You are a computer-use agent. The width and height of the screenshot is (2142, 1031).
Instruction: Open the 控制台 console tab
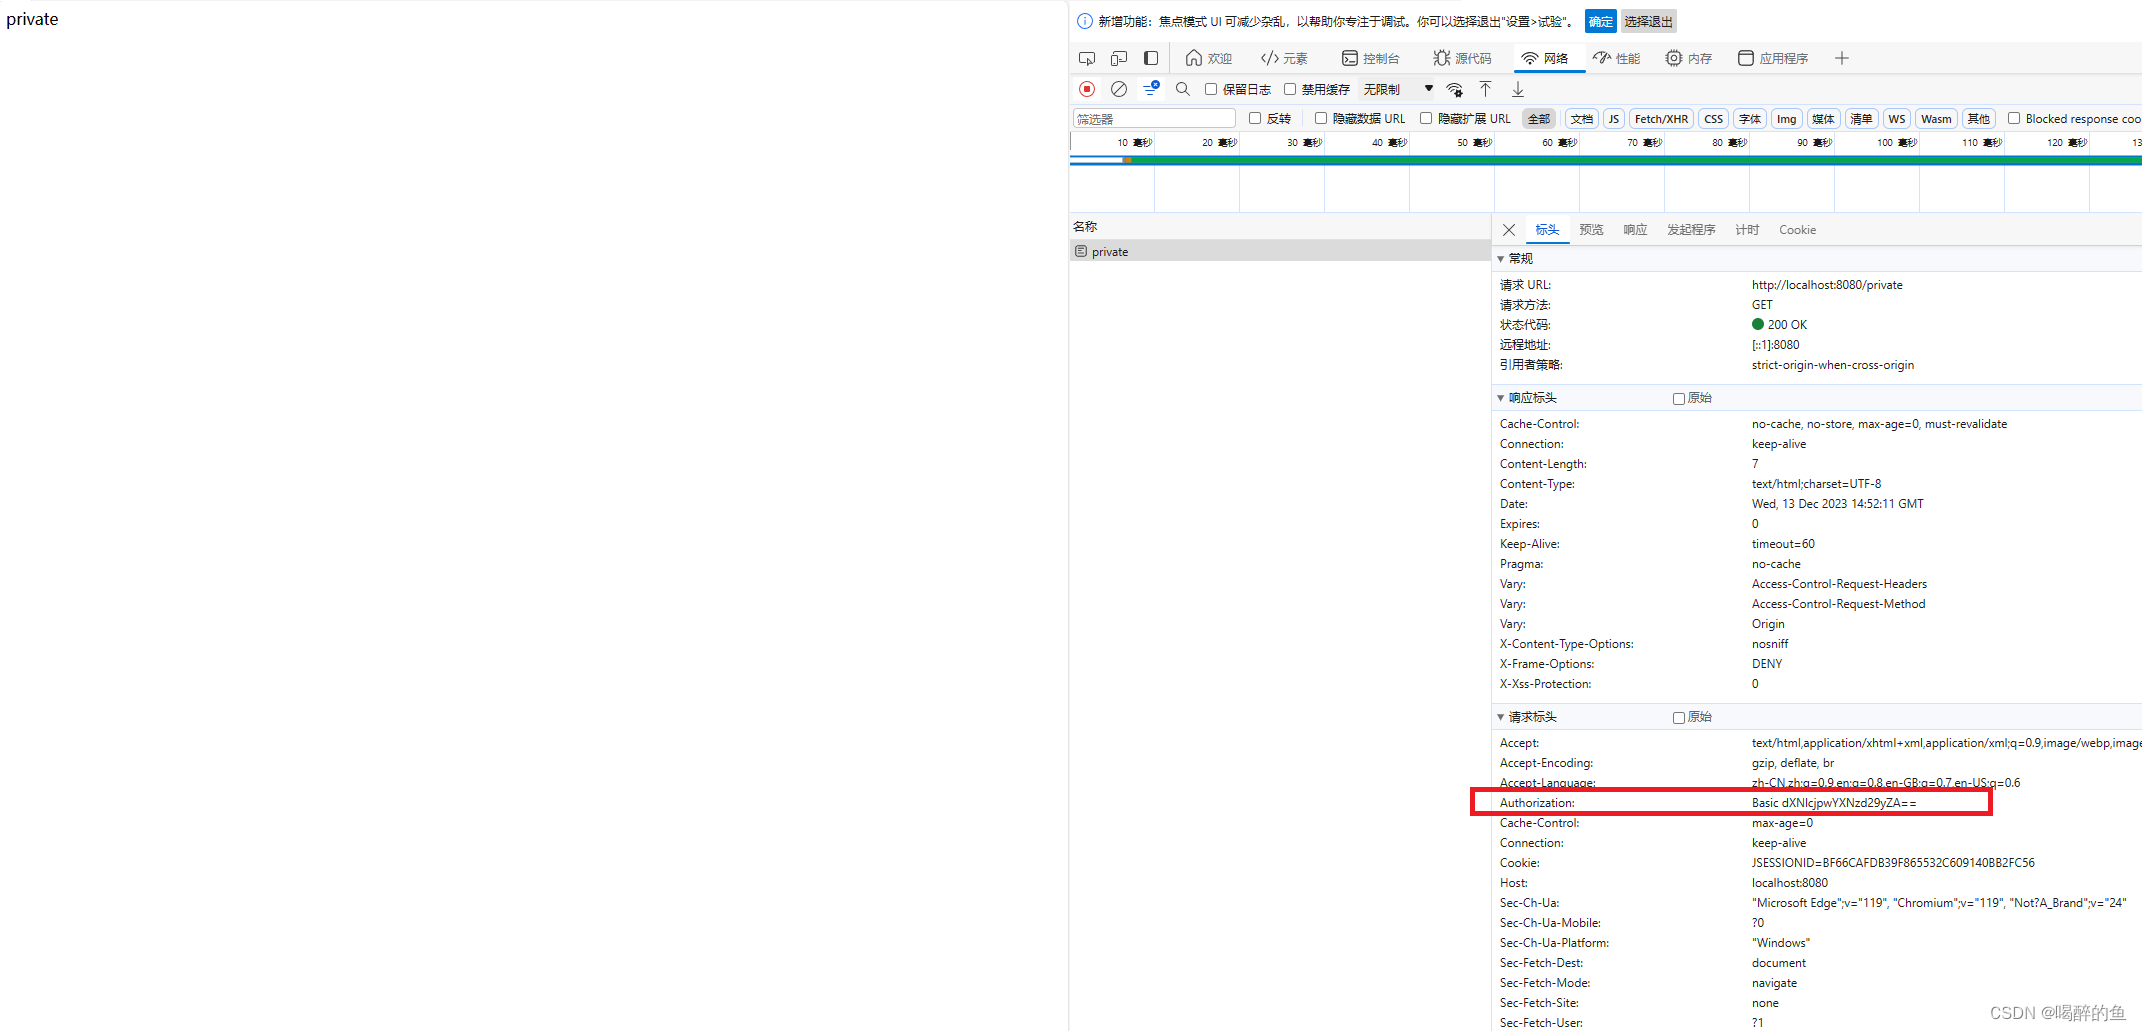coord(1370,59)
